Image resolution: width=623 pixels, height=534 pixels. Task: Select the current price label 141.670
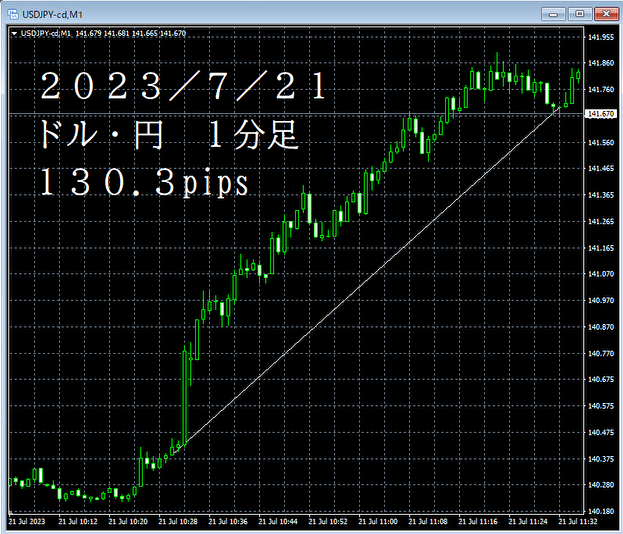(x=601, y=114)
